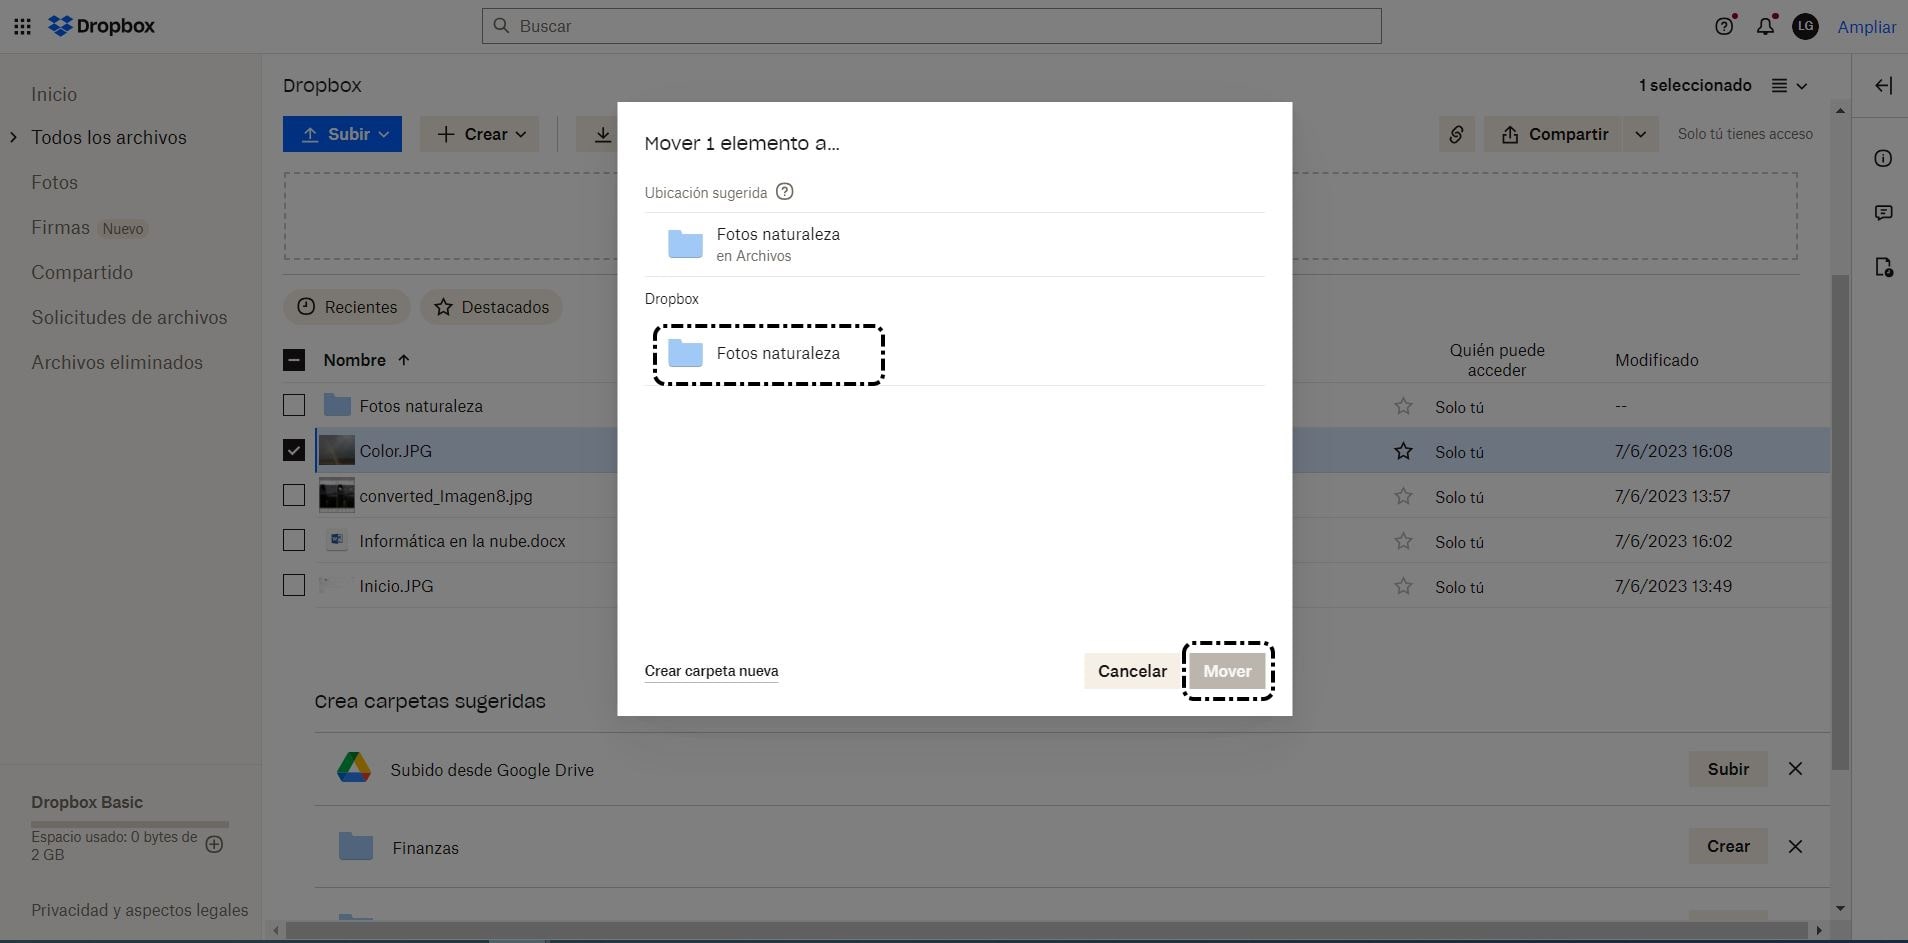This screenshot has width=1908, height=943.
Task: Open Firmas in the sidebar
Action: pyautogui.click(x=60, y=228)
